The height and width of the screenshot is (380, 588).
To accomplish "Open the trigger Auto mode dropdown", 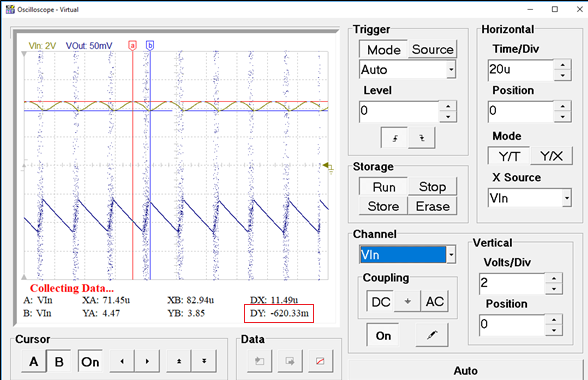I will coord(451,70).
